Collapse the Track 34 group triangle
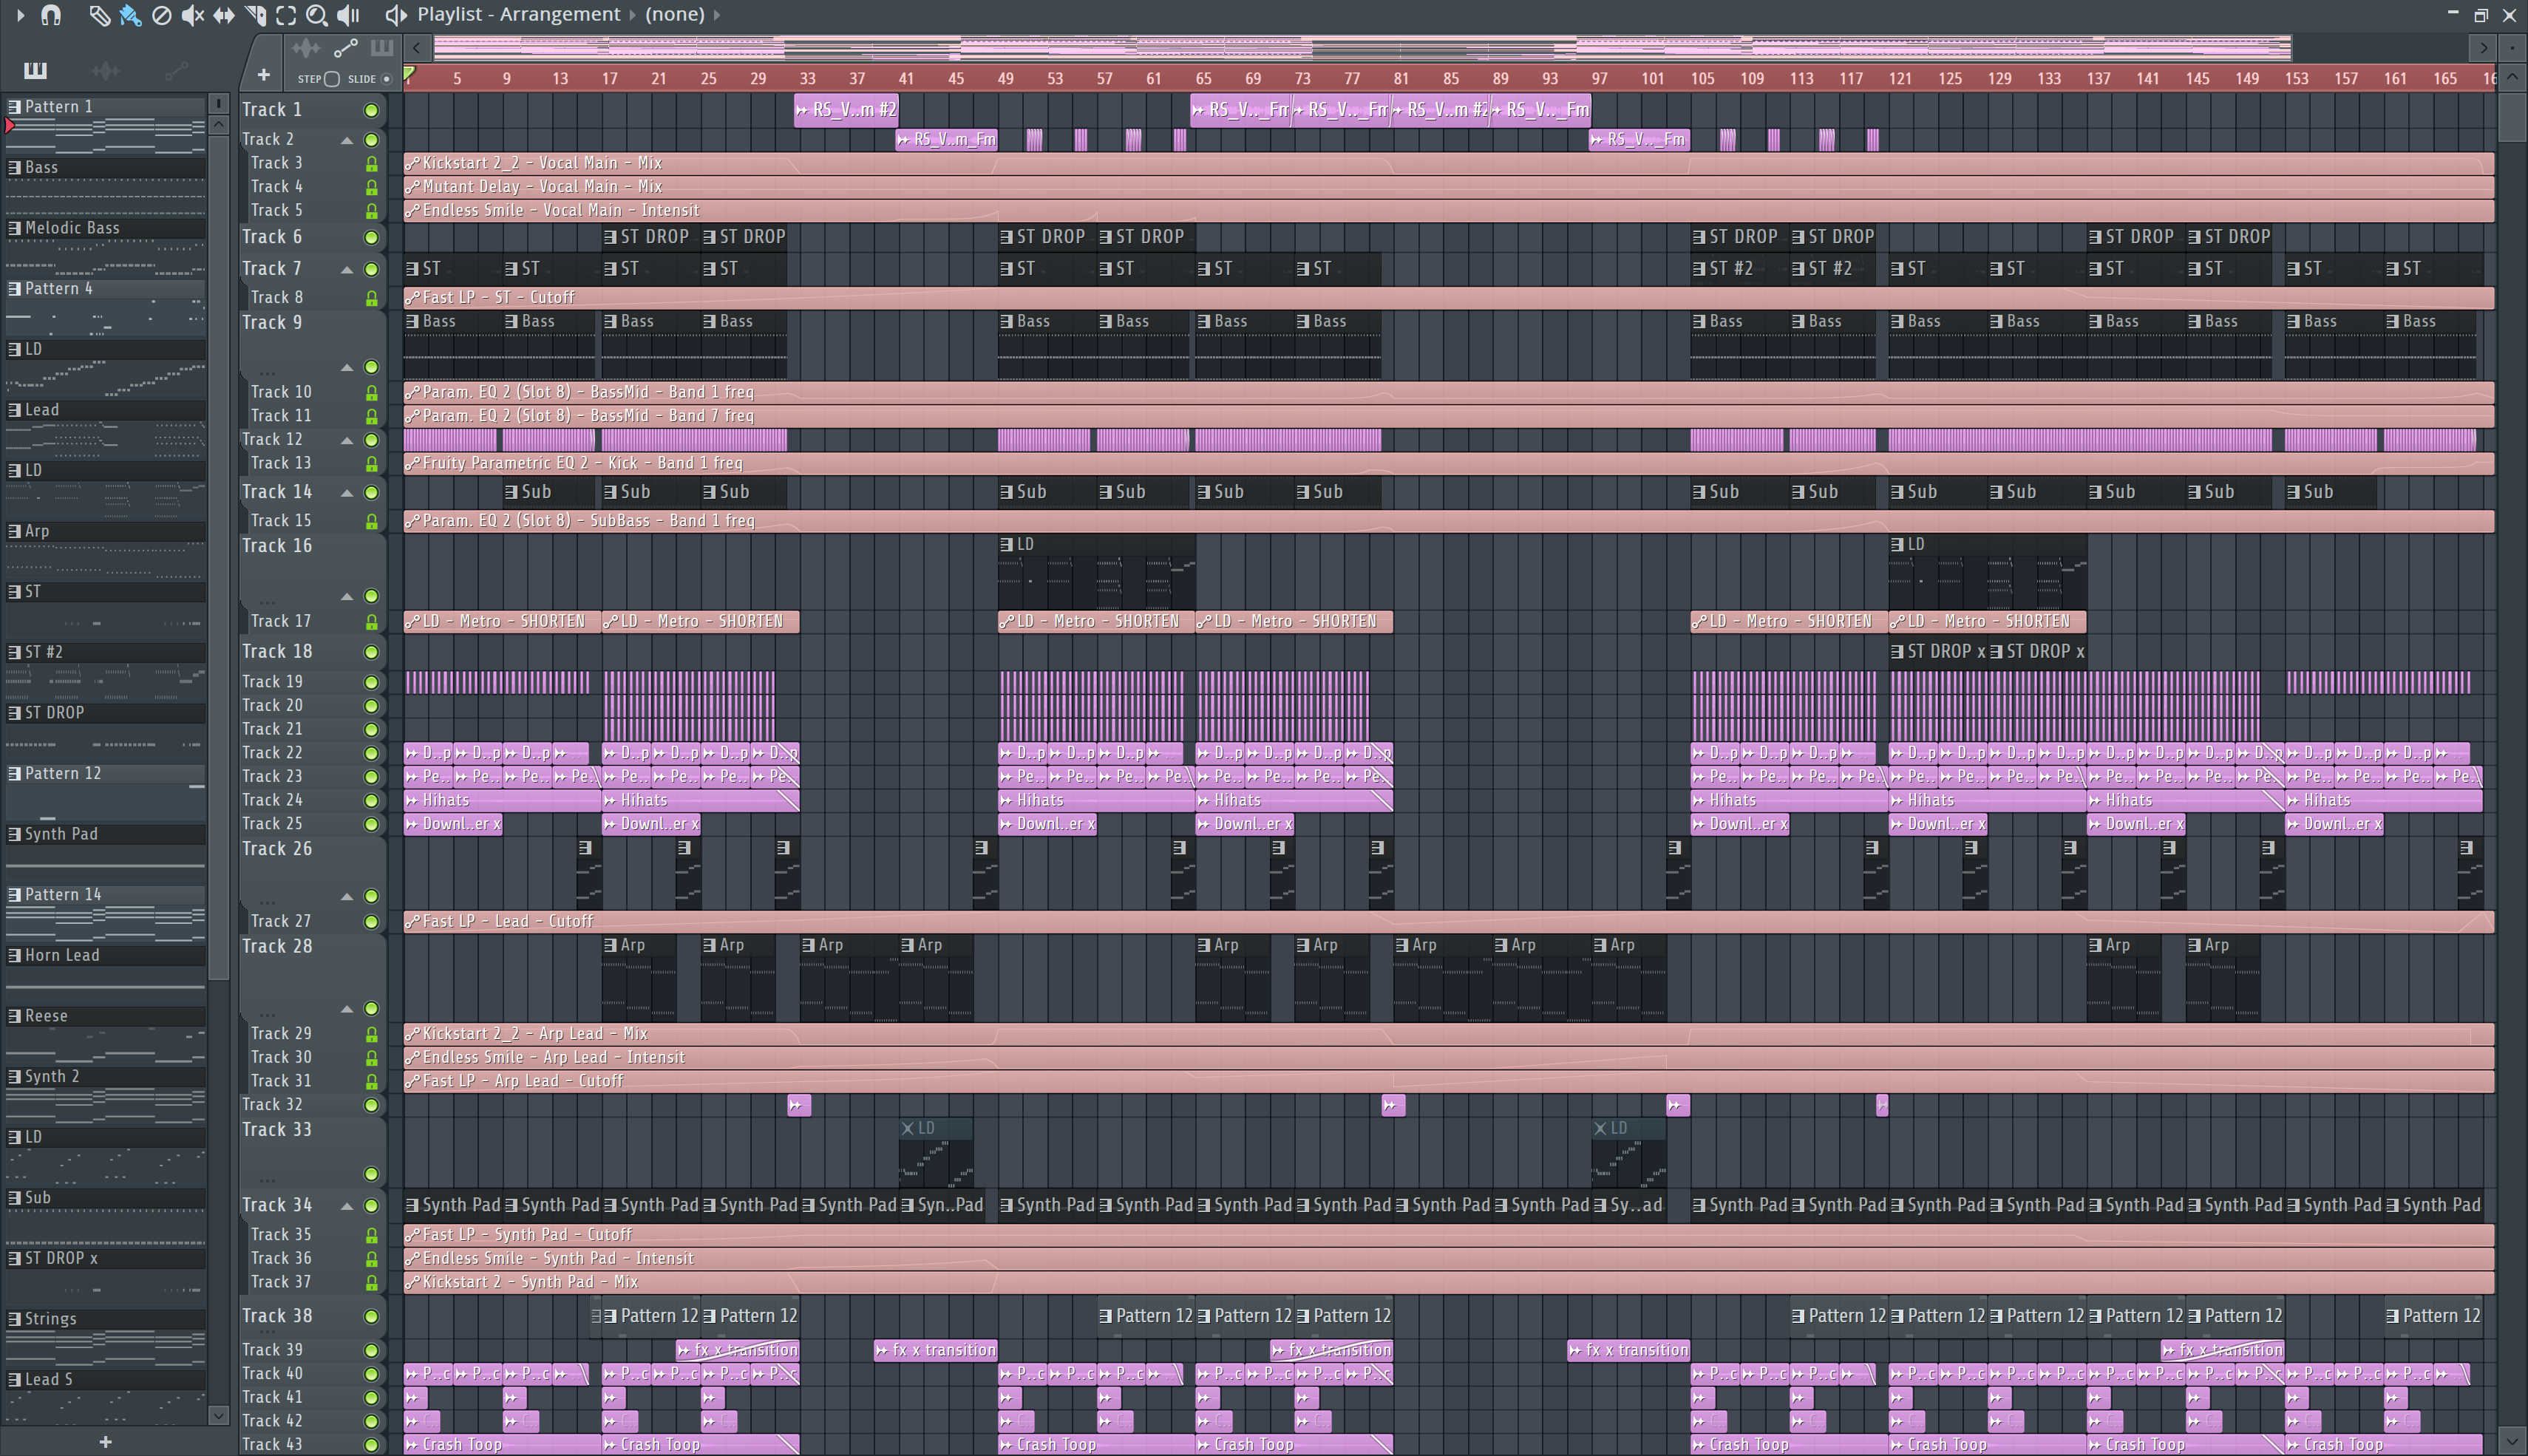The width and height of the screenshot is (2528, 1456). 347,1206
